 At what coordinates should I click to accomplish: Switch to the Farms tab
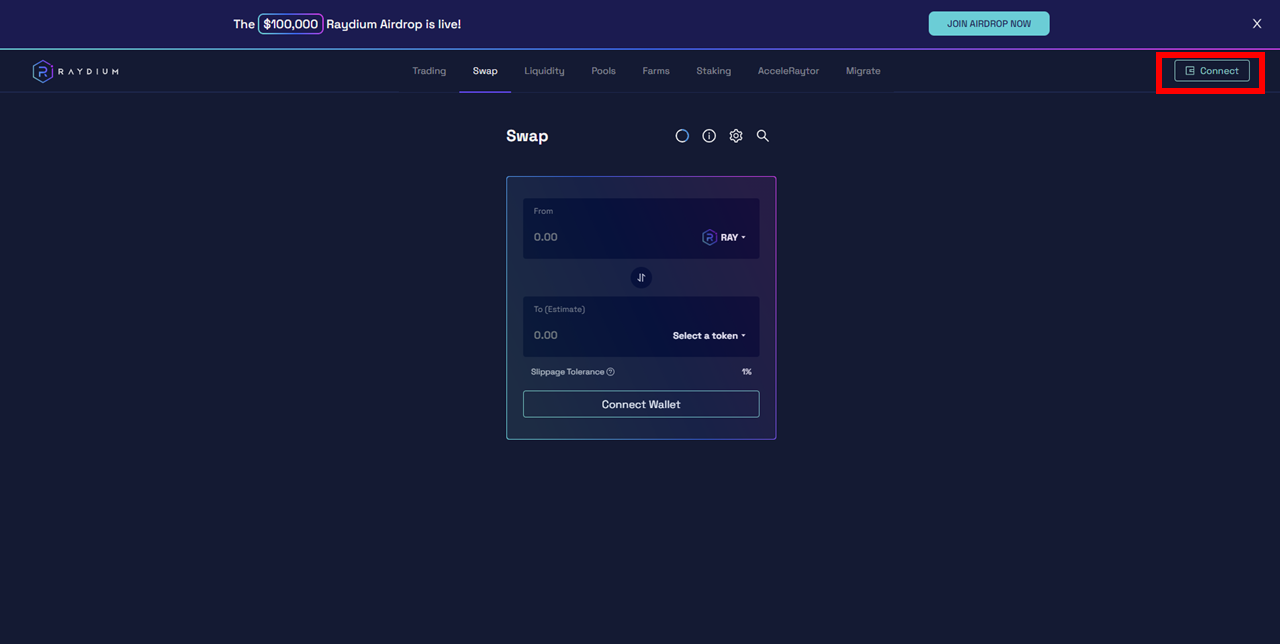pos(656,71)
